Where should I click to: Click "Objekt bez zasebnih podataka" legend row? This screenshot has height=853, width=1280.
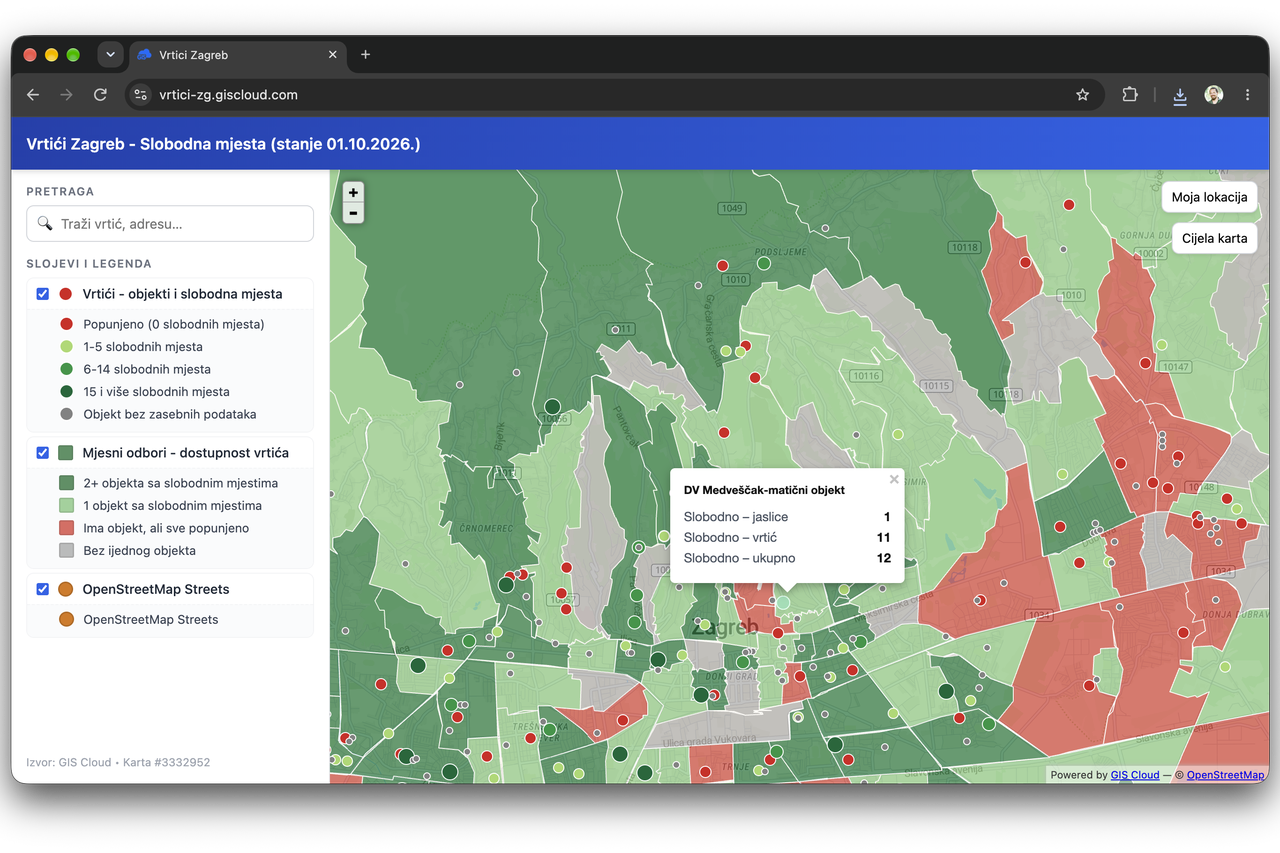click(170, 414)
